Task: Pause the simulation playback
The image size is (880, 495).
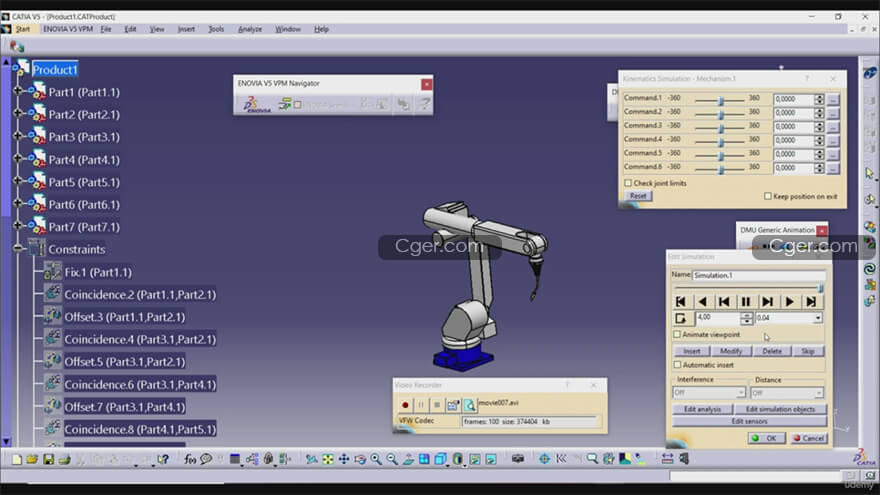Action: click(x=746, y=302)
